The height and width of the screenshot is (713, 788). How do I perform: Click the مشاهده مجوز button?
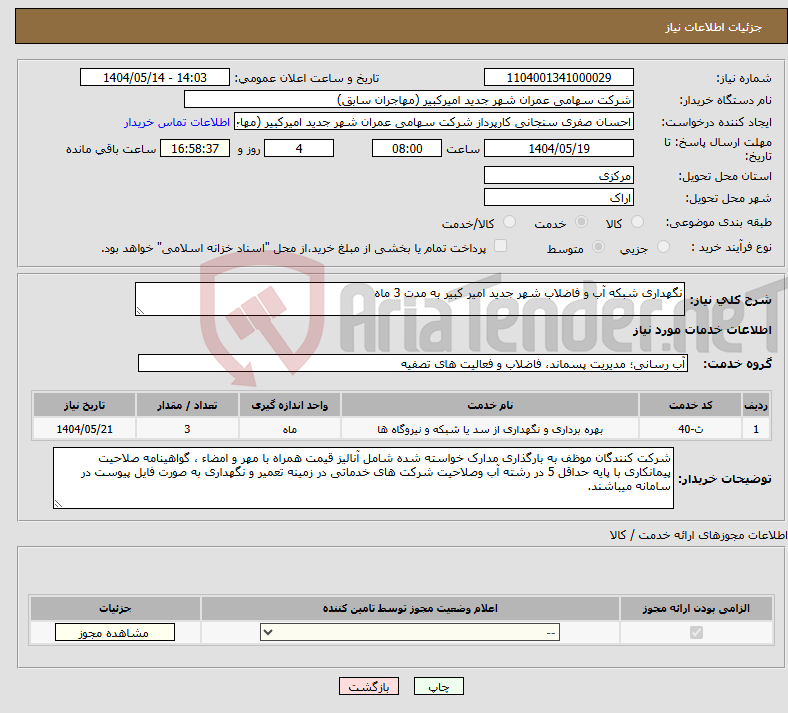(x=115, y=632)
